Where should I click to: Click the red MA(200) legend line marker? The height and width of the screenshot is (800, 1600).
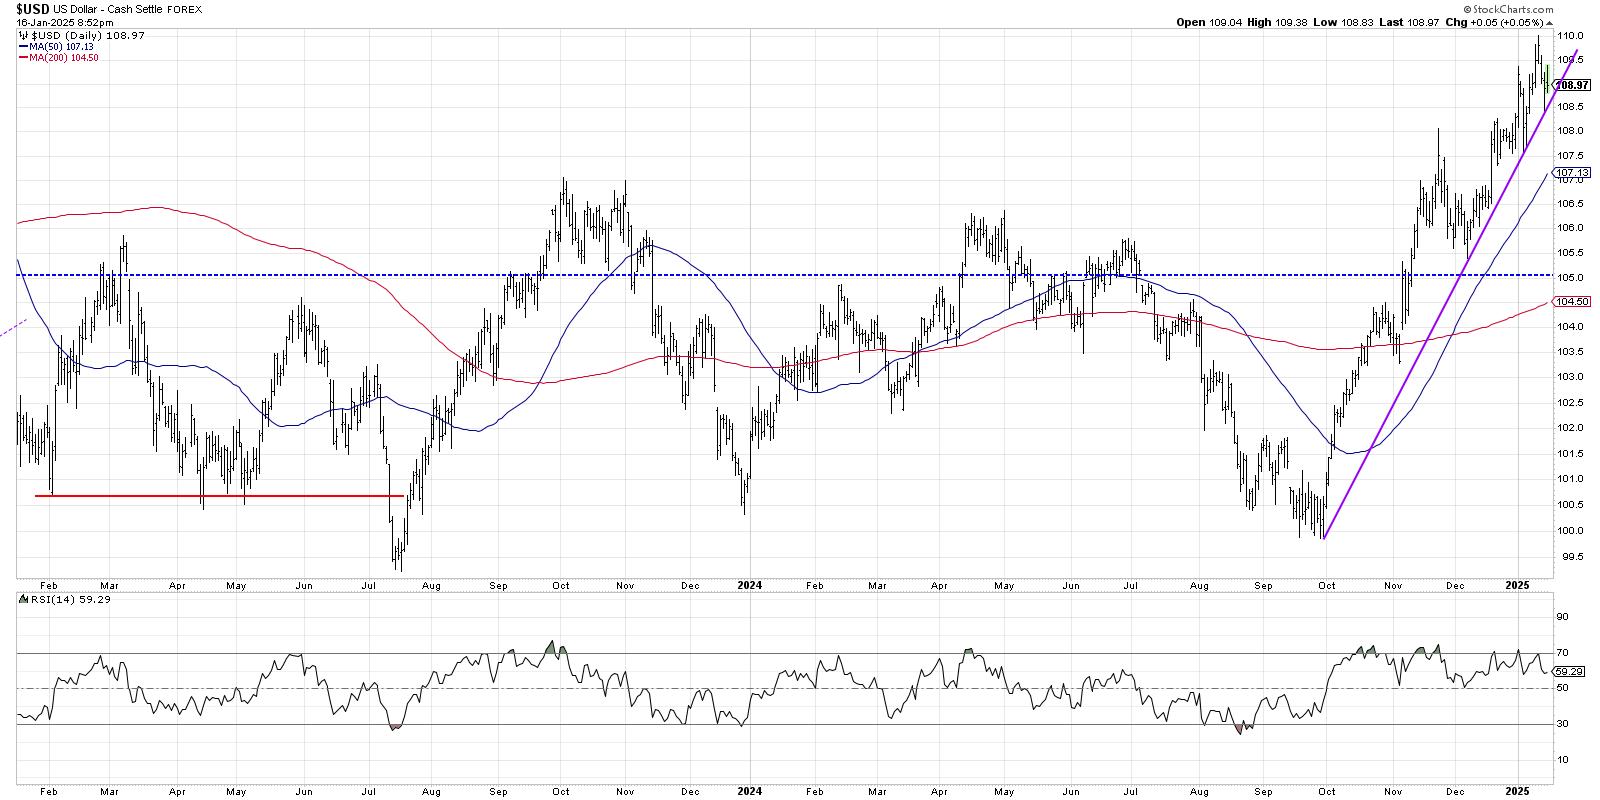pos(23,58)
